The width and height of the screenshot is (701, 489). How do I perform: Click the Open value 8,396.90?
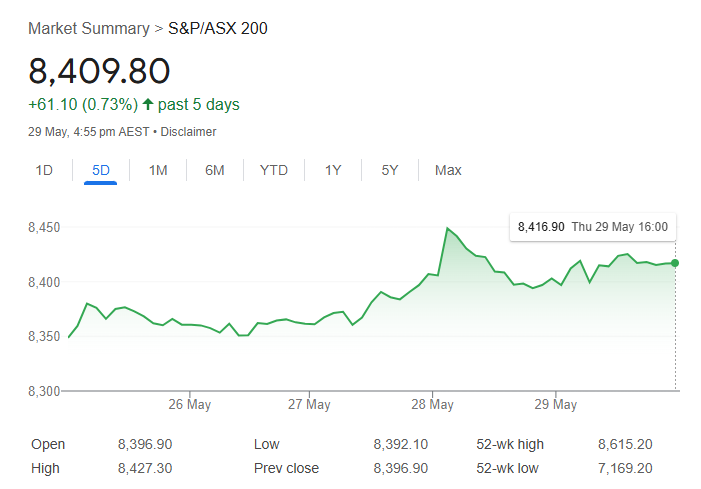[145, 444]
